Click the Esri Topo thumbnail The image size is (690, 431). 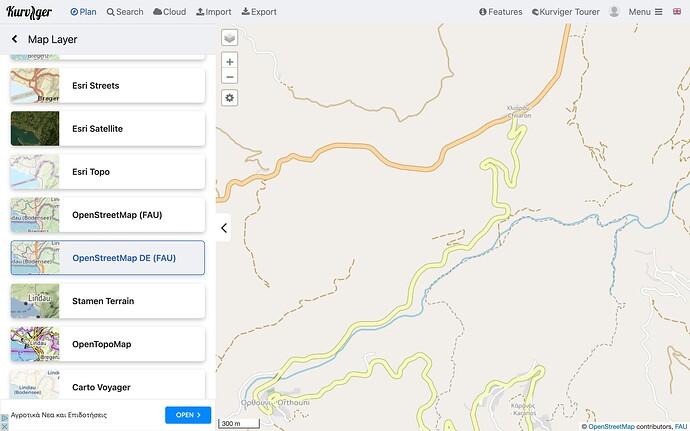35,172
